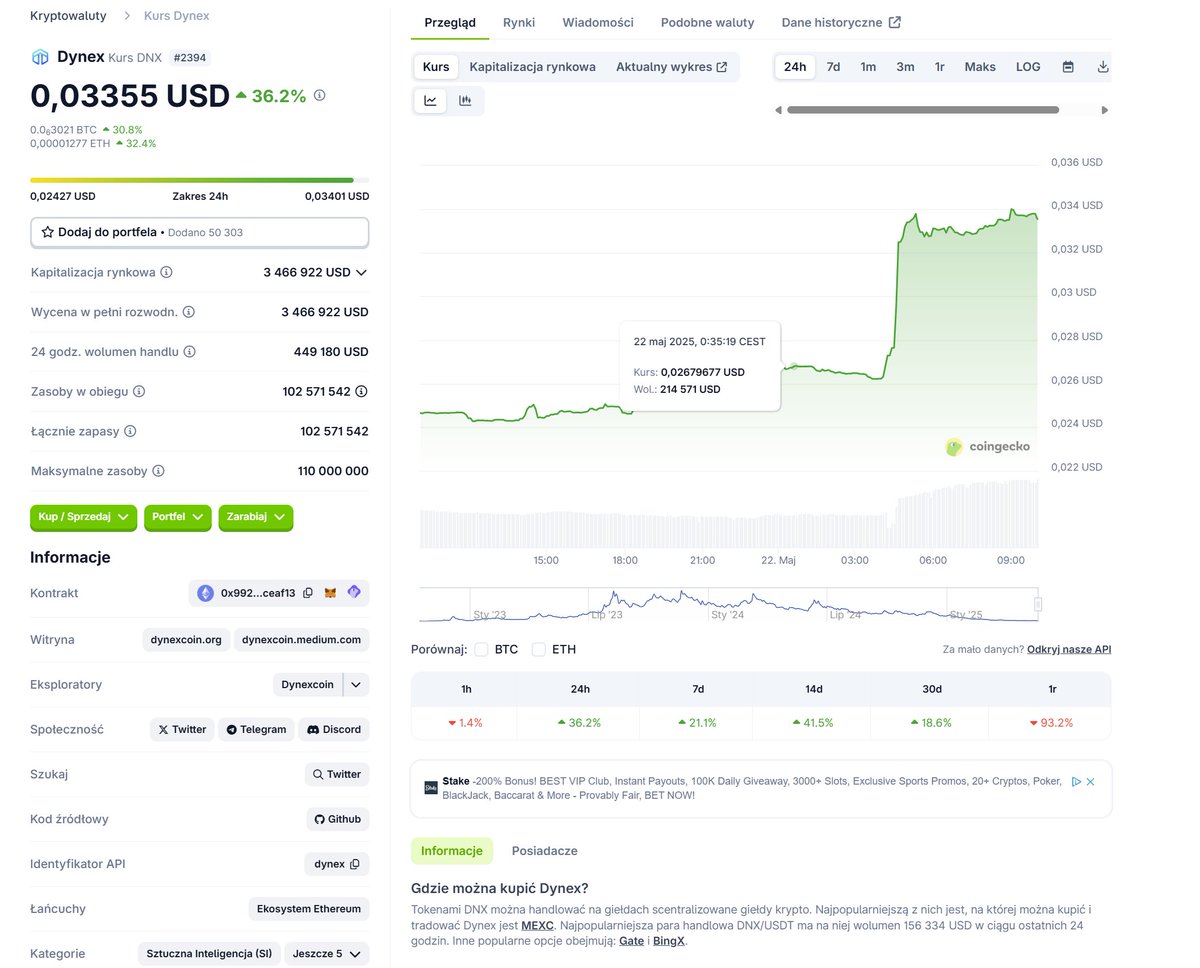Click the Ethereum logo in the contract row
This screenshot has height=968, width=1200.
point(206,593)
